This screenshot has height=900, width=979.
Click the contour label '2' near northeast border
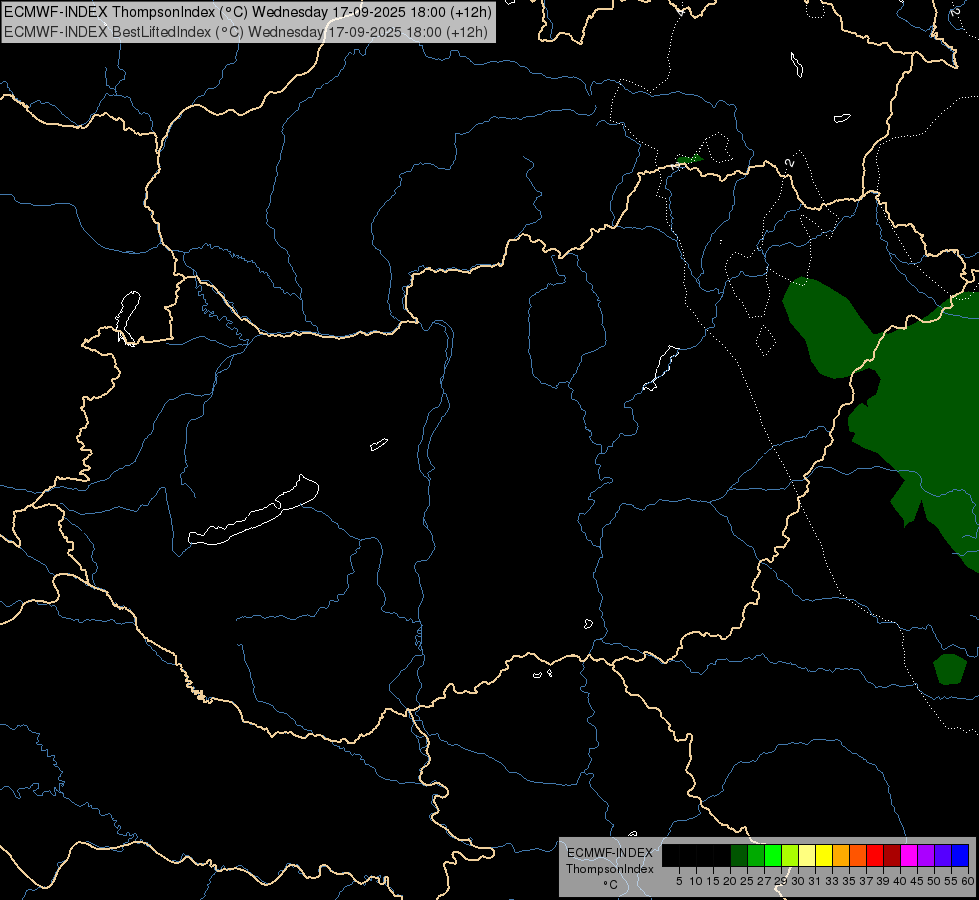[x=790, y=163]
